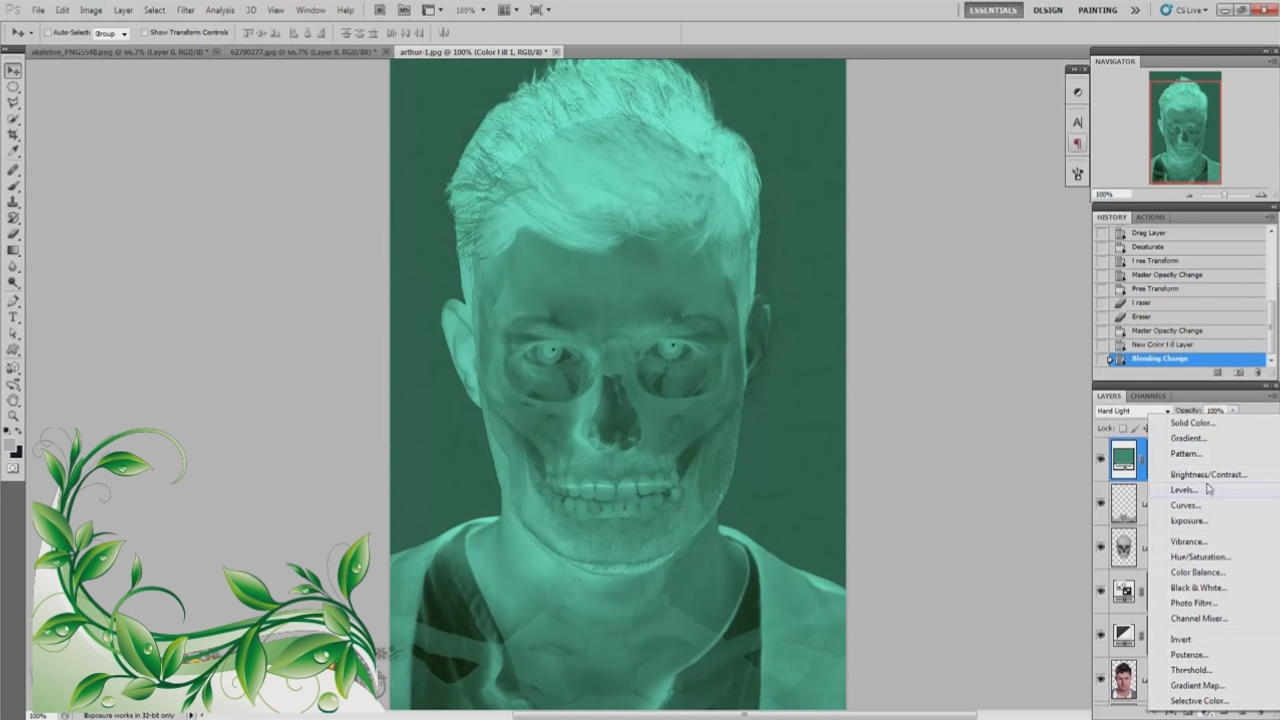Image resolution: width=1280 pixels, height=720 pixels.
Task: Click the background color swatch
Action: coord(16,452)
